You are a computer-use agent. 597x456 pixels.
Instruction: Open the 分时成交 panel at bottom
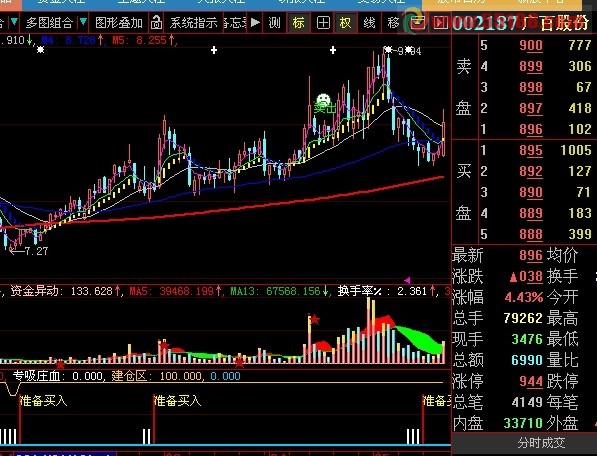tap(541, 443)
